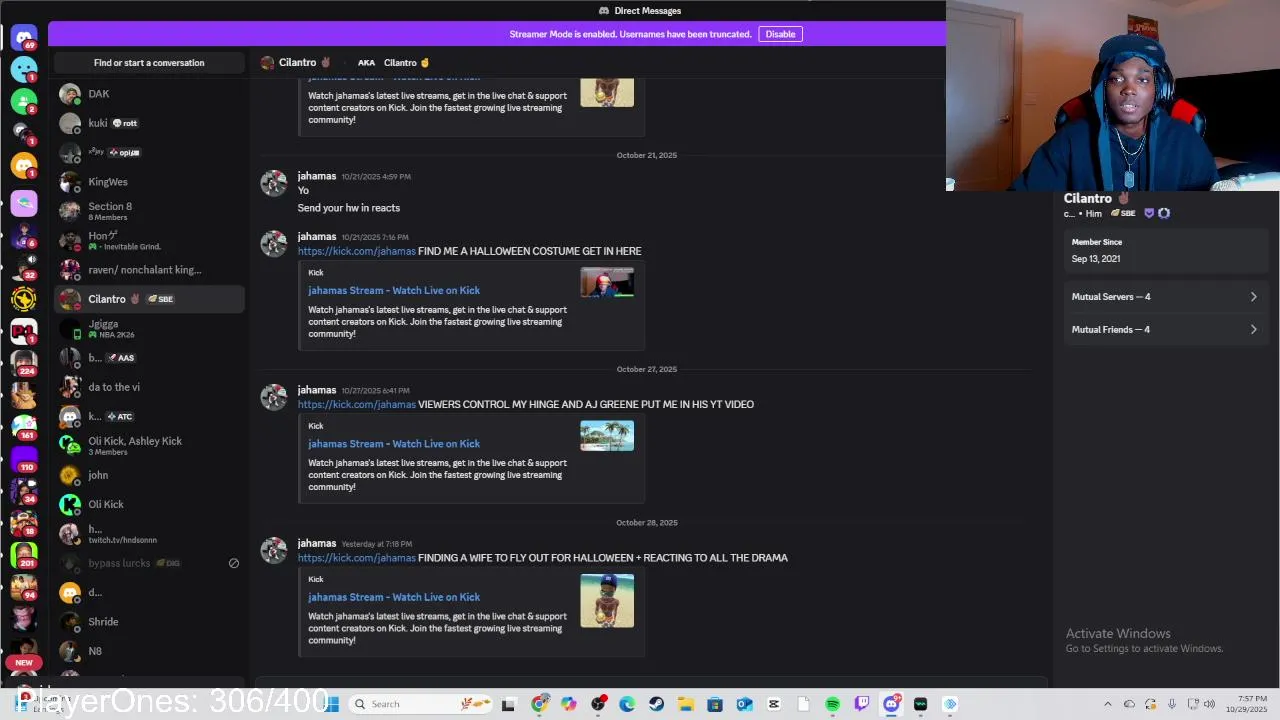Click SBE tag on Cilantro profile
This screenshot has width=1280, height=720.
coord(1123,214)
